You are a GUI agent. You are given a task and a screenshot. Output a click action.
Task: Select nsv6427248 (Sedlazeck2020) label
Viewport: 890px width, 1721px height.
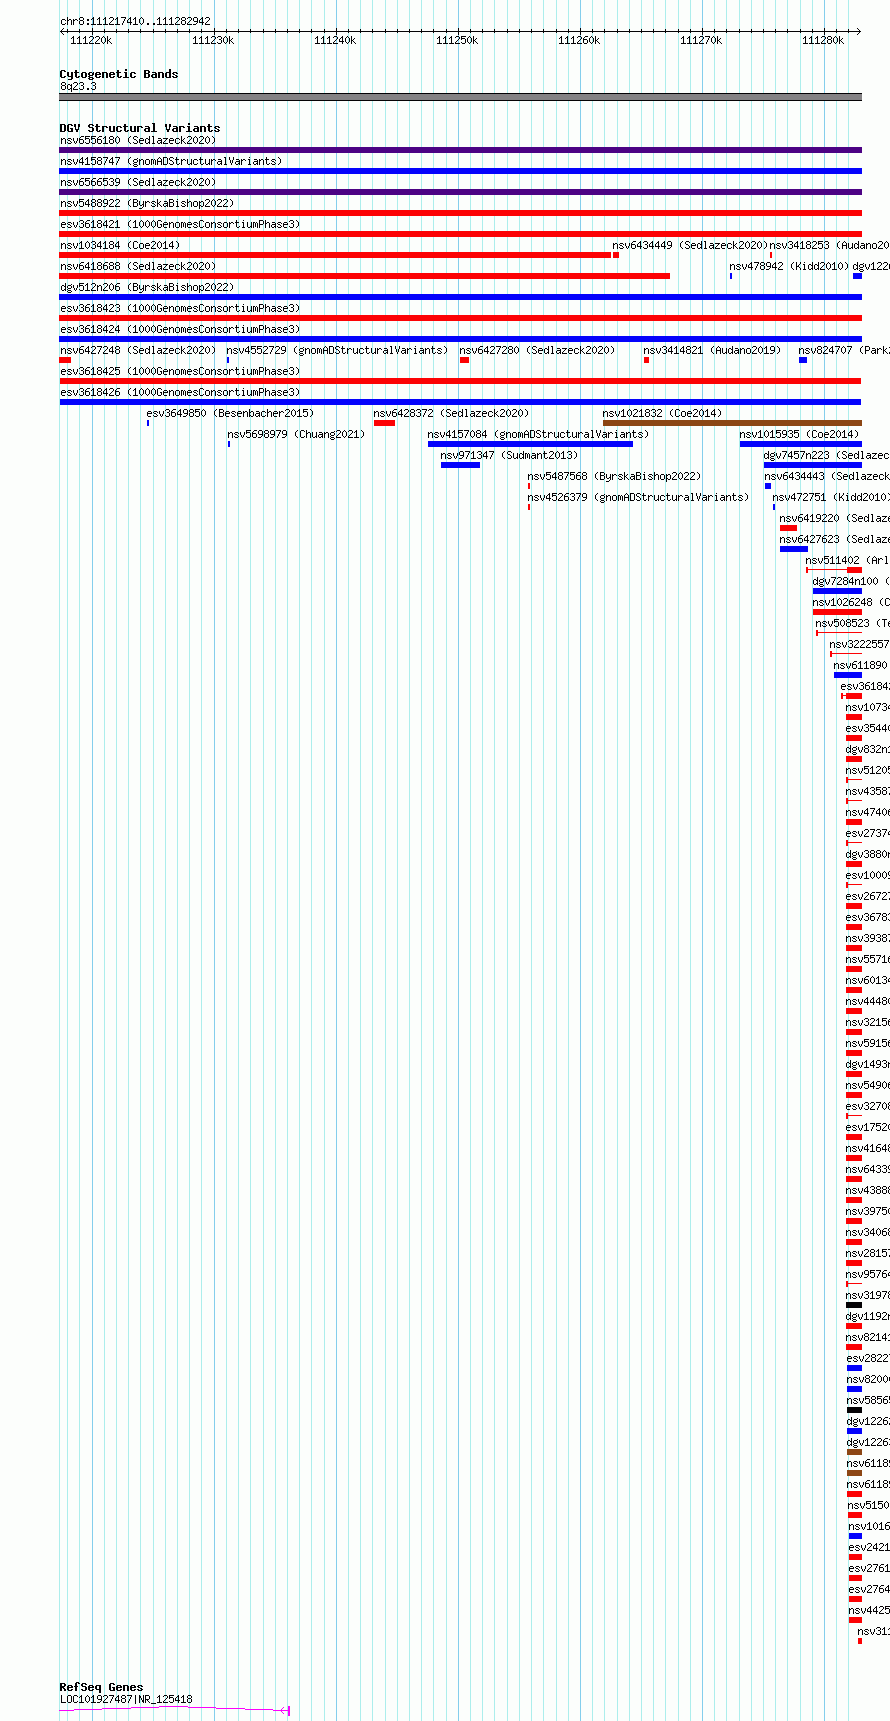(138, 350)
